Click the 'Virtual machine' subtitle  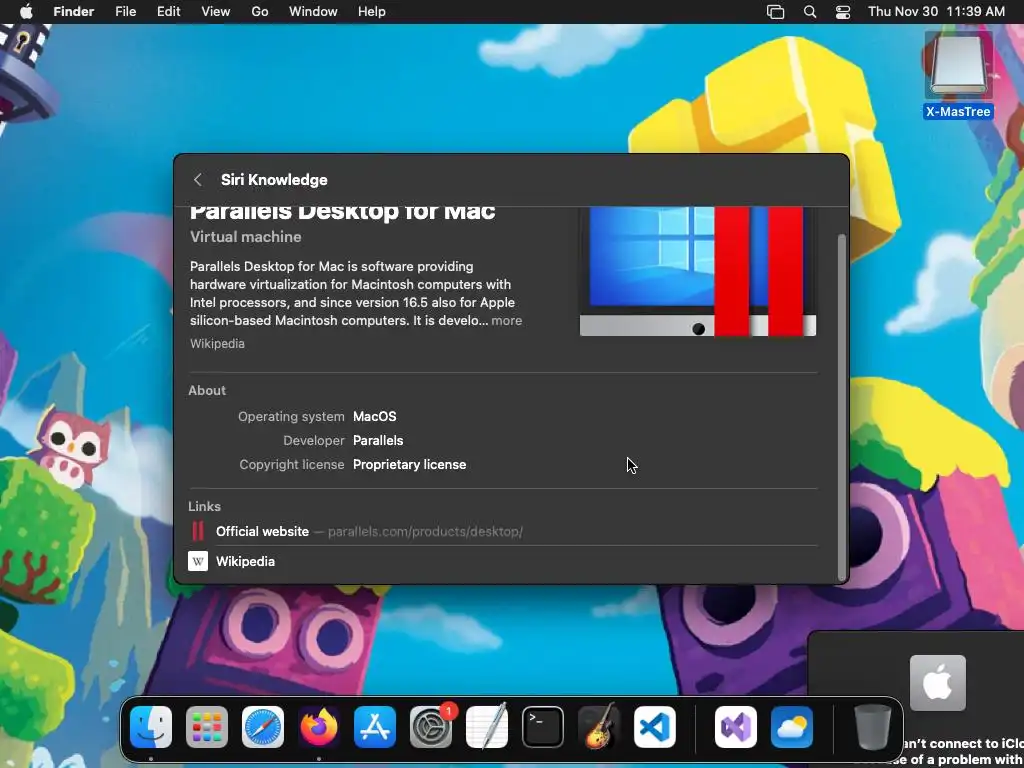tap(246, 237)
